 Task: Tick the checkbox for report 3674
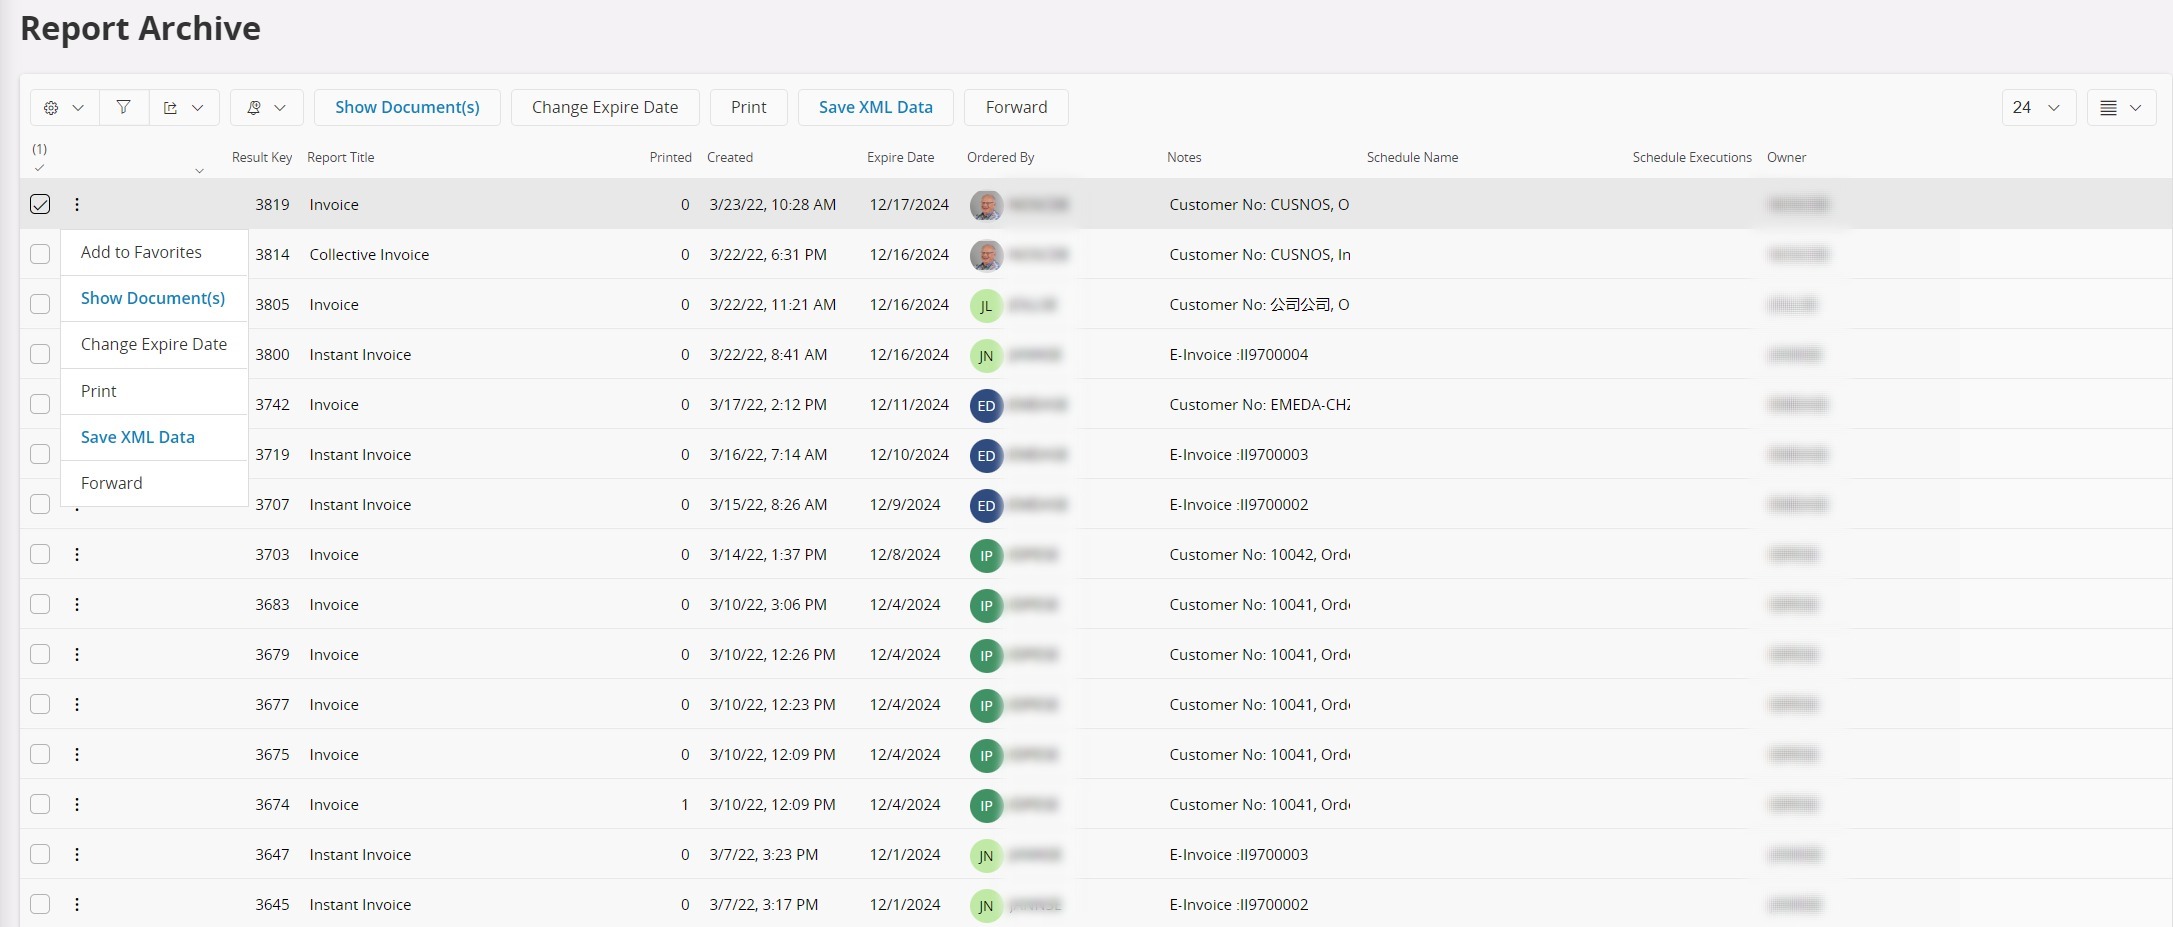point(40,804)
